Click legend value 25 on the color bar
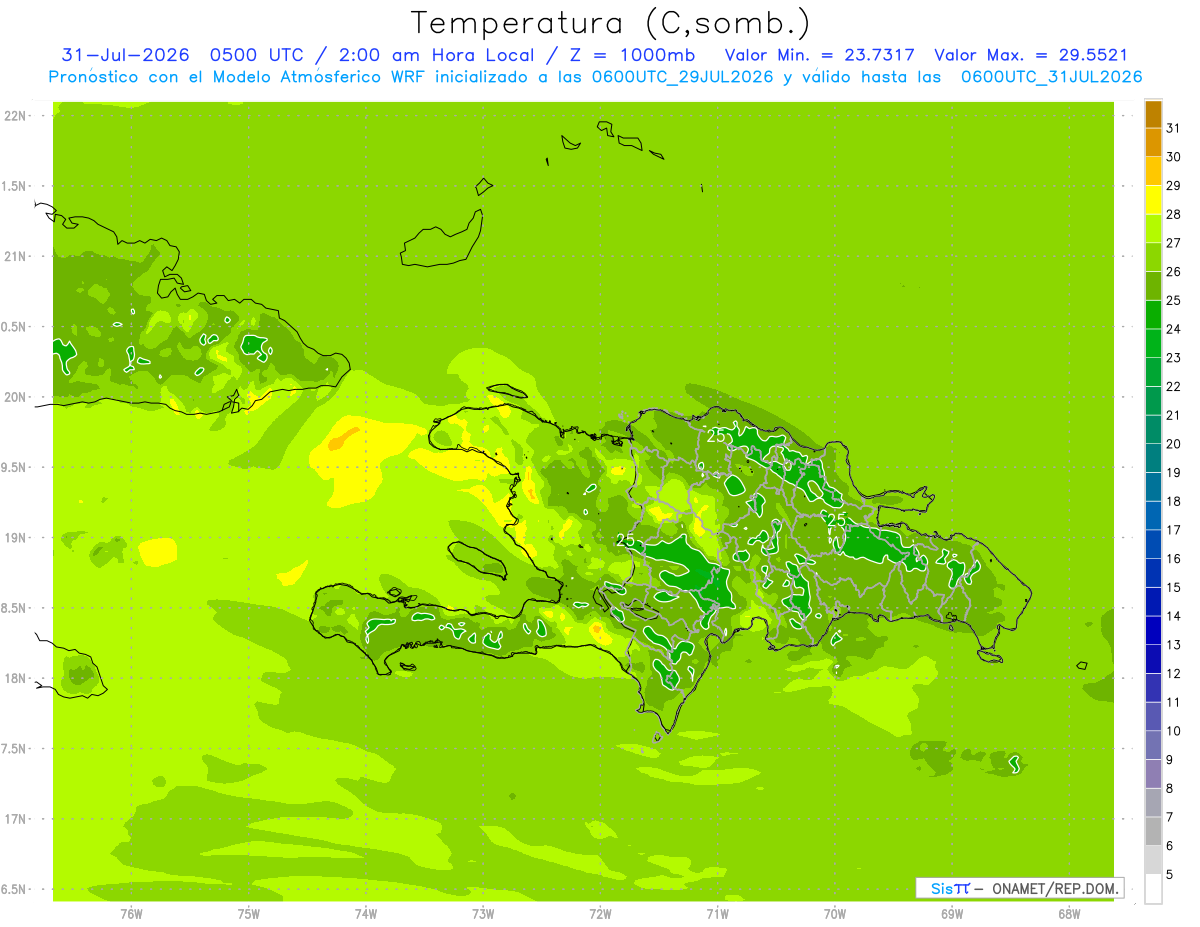This screenshot has width=1200, height=927. click(1173, 301)
